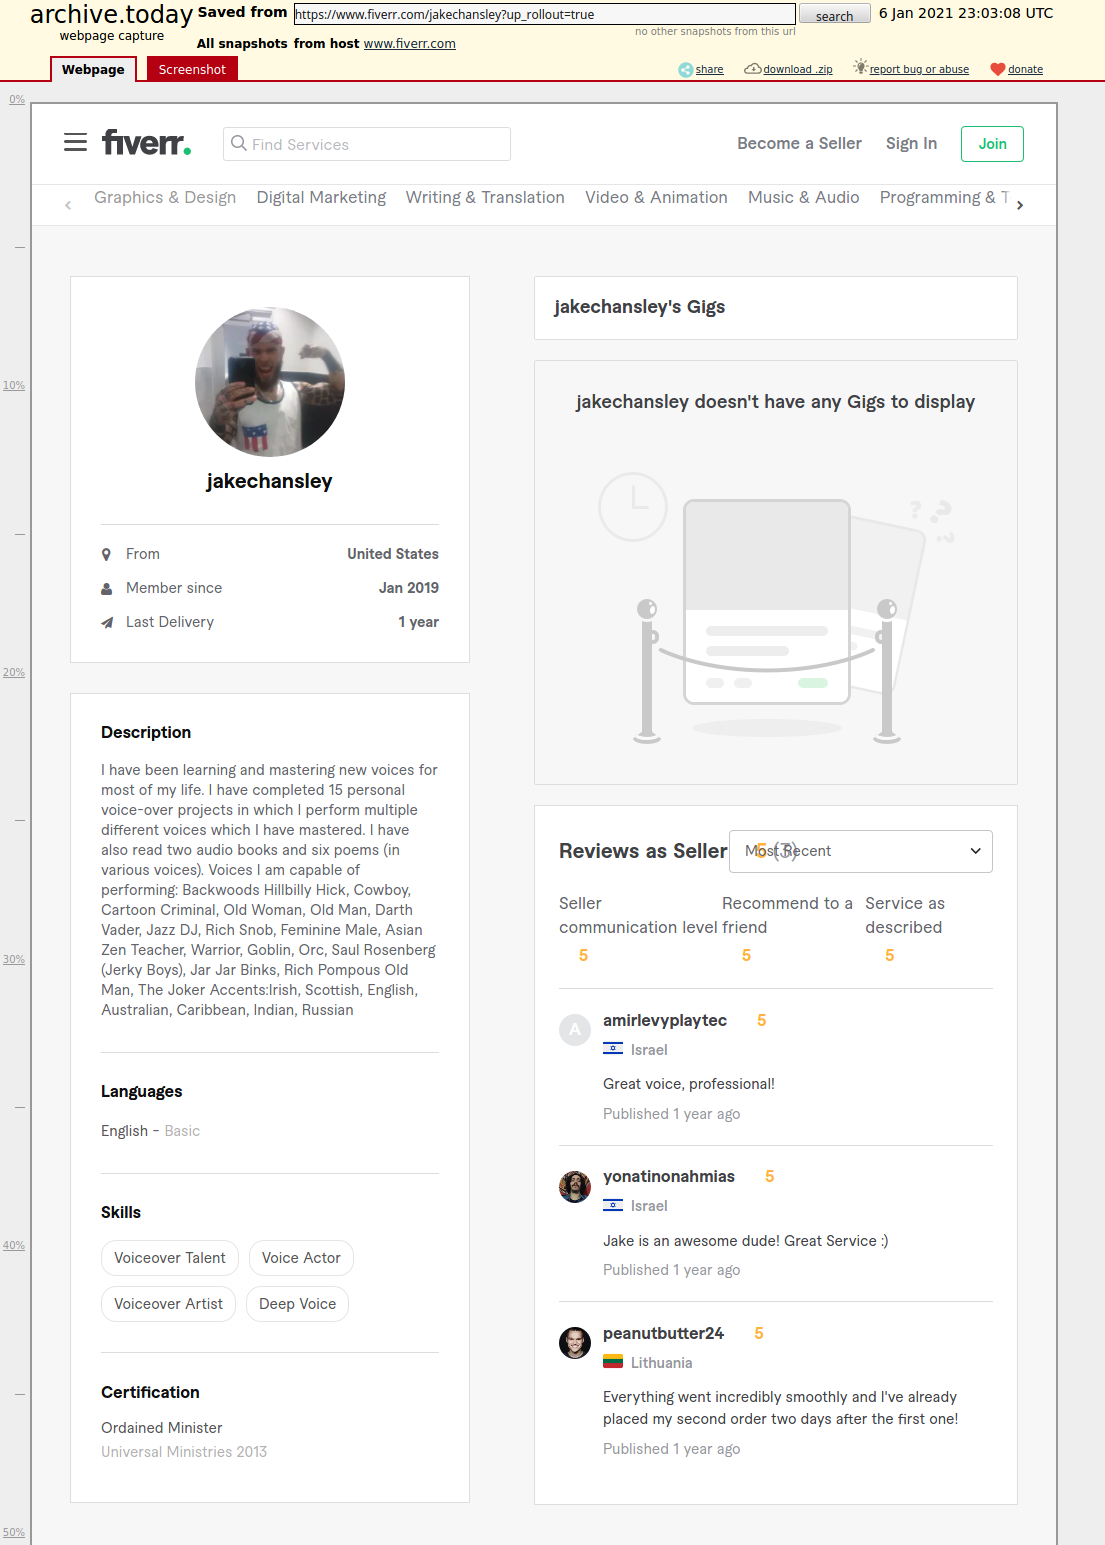
Task: Click Sign In link
Action: click(x=911, y=143)
